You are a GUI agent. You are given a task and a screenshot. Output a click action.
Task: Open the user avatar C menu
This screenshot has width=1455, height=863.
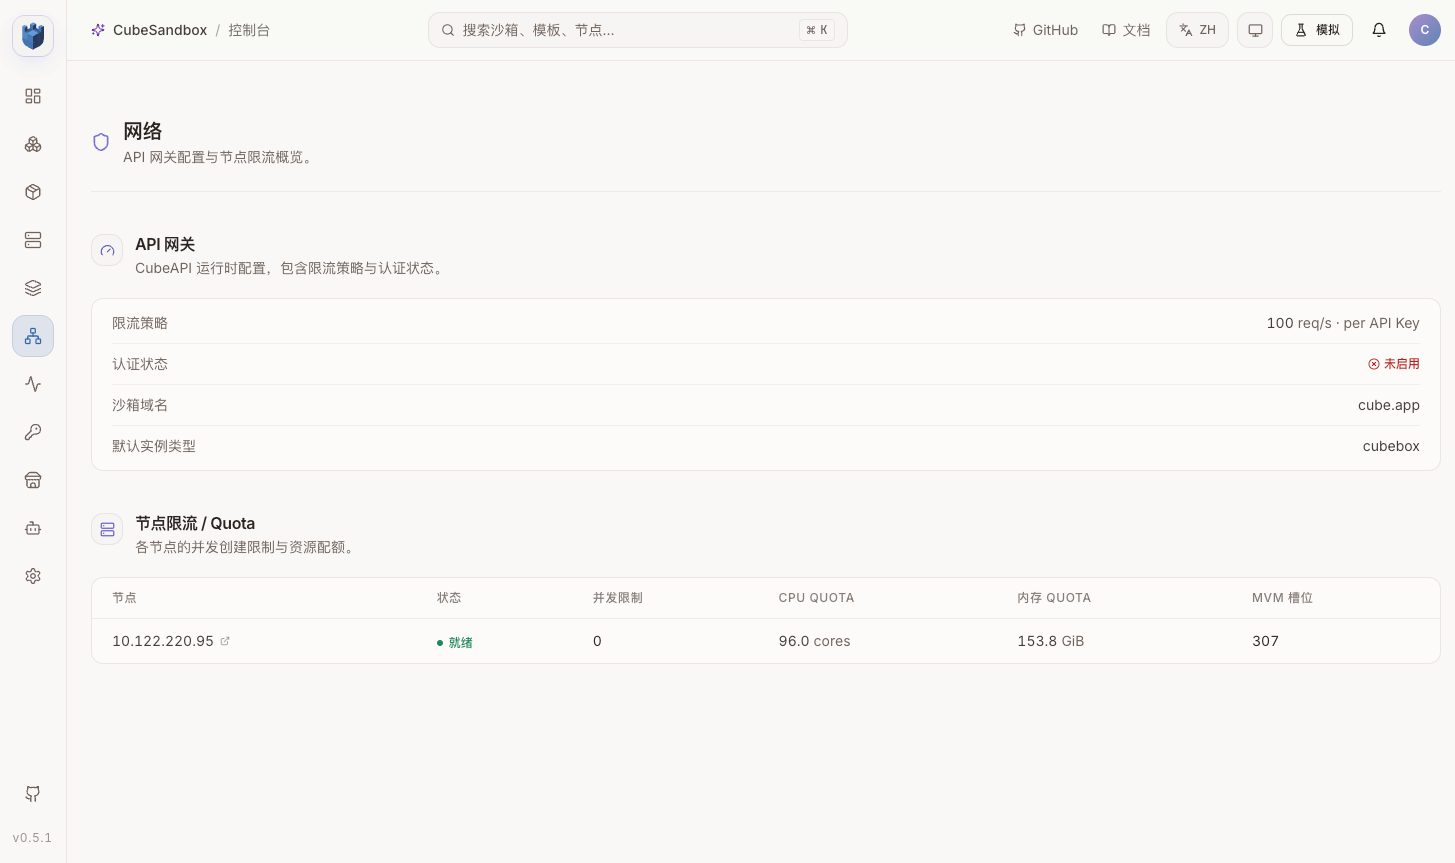[x=1425, y=30]
